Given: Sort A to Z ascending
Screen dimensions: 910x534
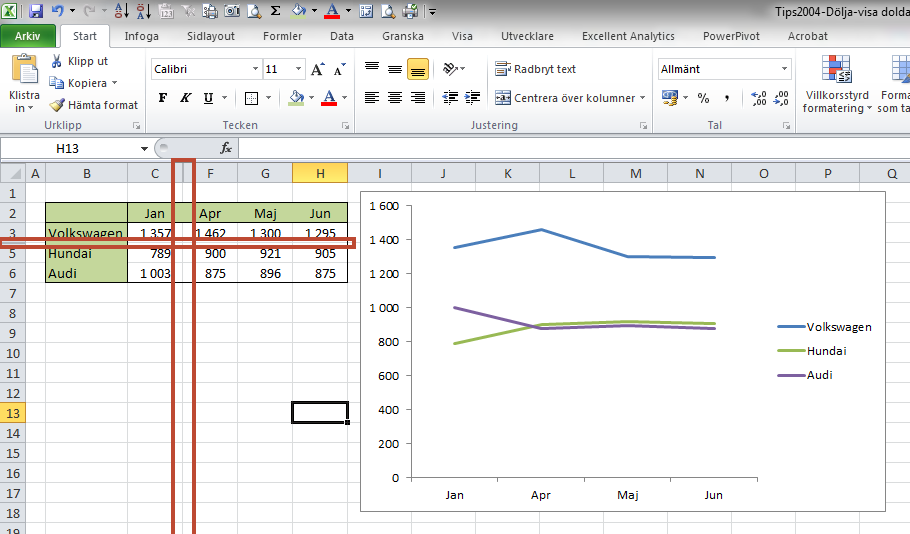Looking at the screenshot, I should tap(121, 10).
